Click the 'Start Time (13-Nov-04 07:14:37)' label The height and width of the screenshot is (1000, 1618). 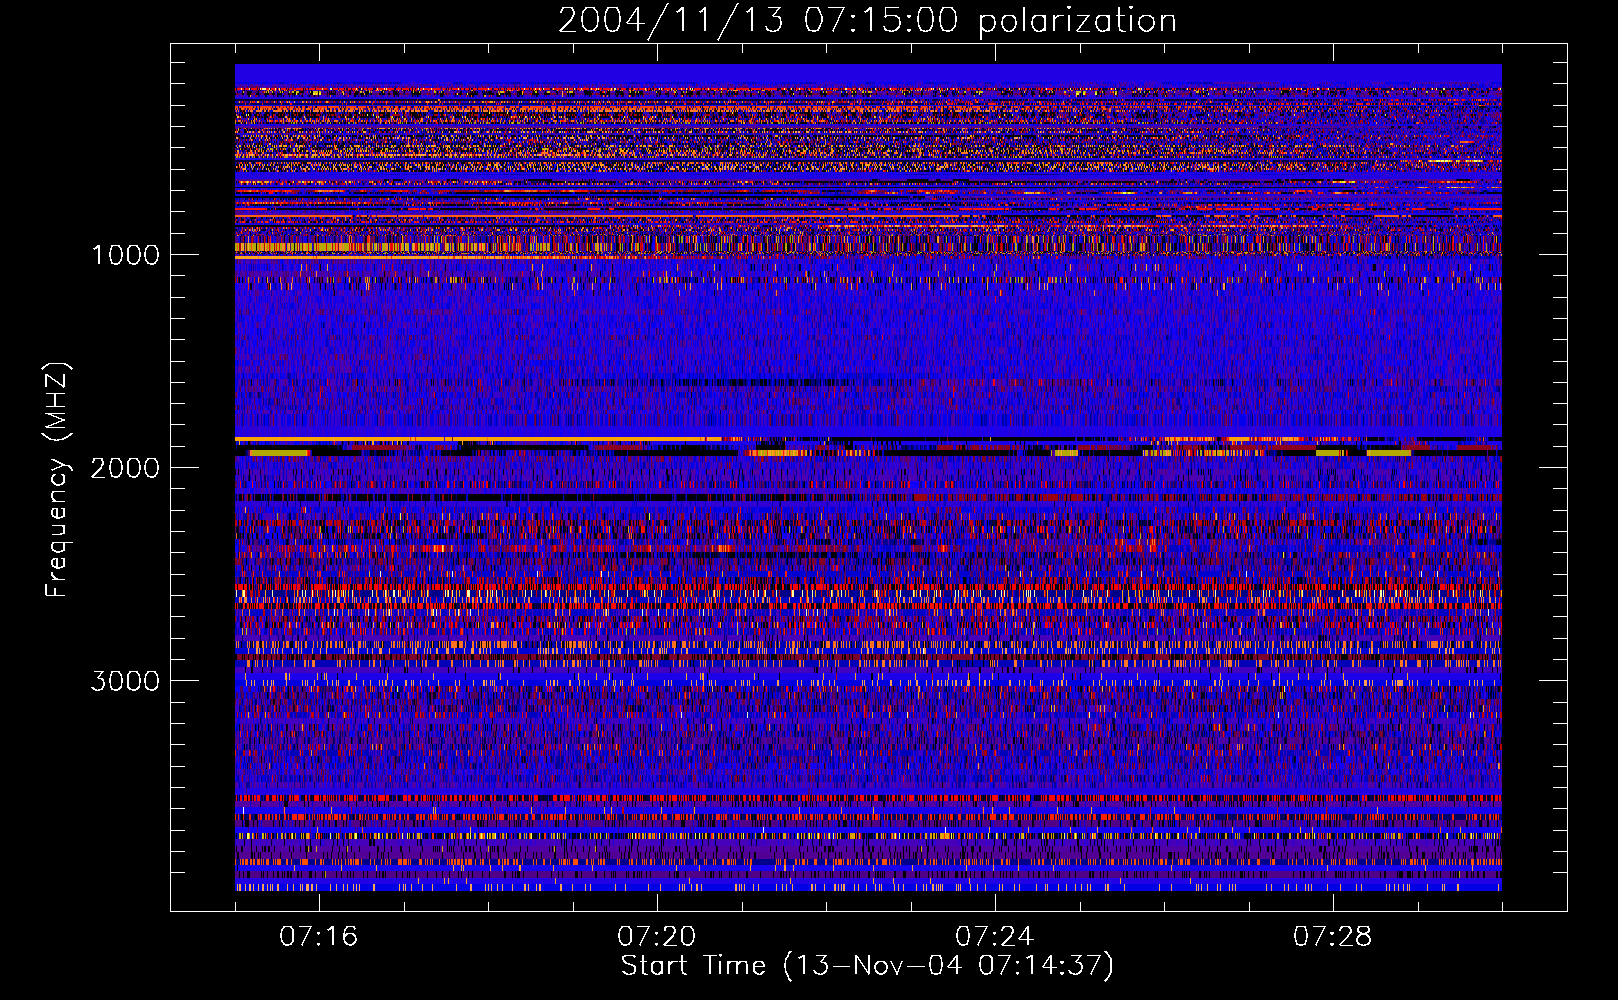[x=867, y=966]
